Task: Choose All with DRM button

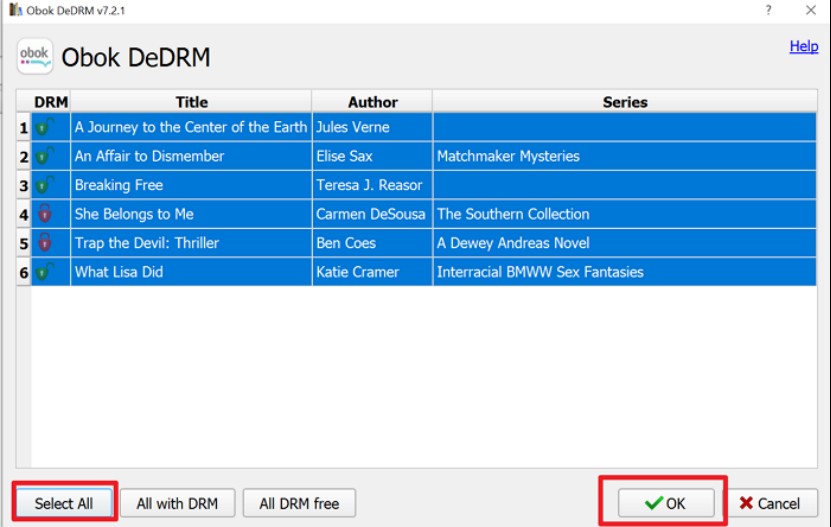Action: [177, 503]
